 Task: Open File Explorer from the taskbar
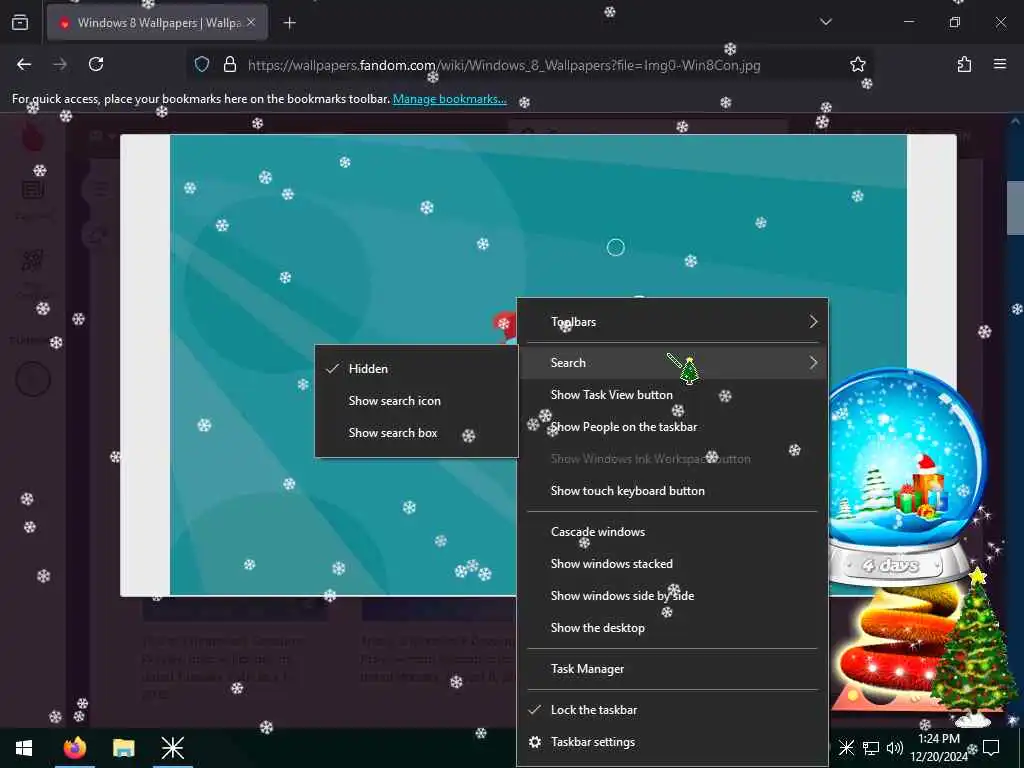123,748
